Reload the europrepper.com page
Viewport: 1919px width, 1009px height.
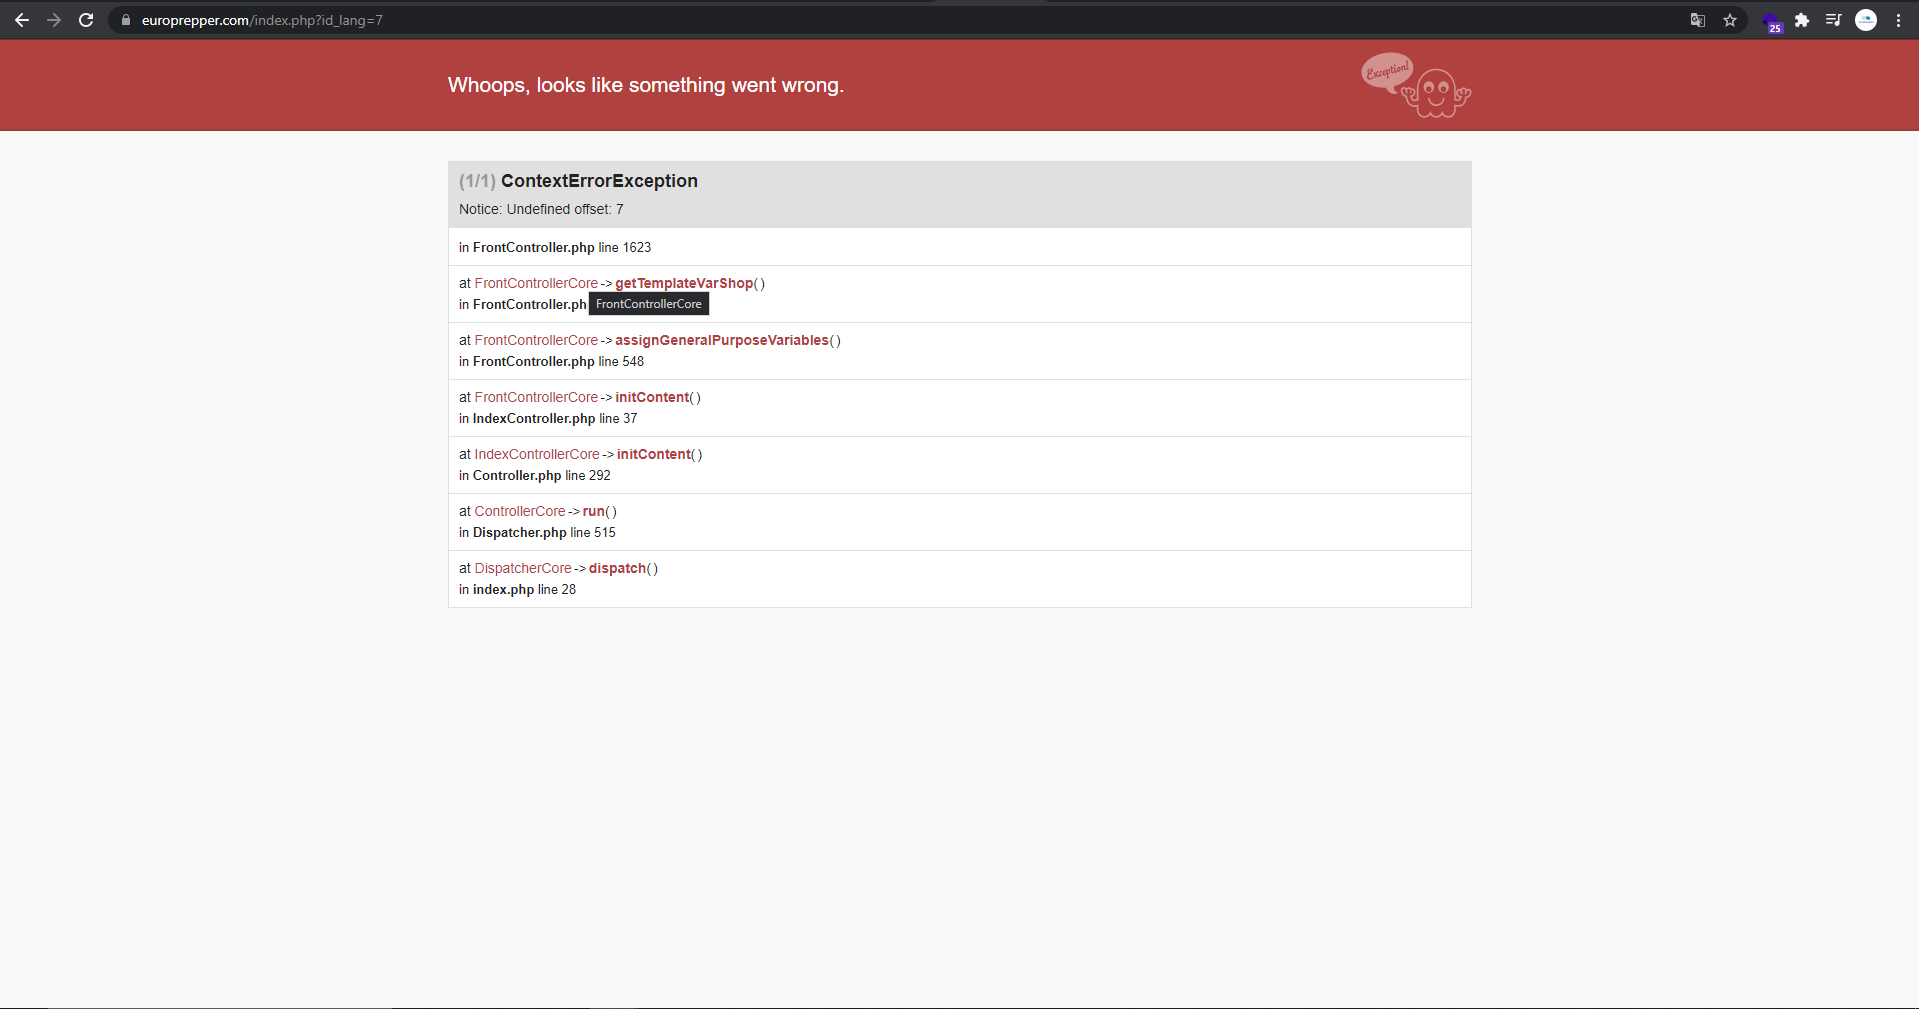[86, 20]
